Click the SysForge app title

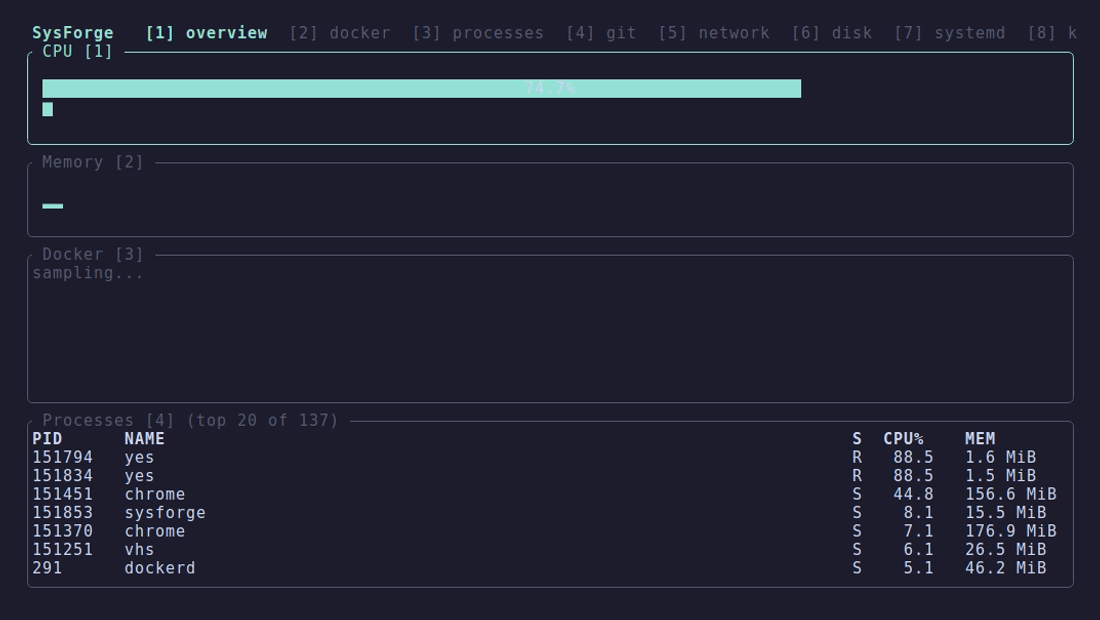click(x=73, y=33)
